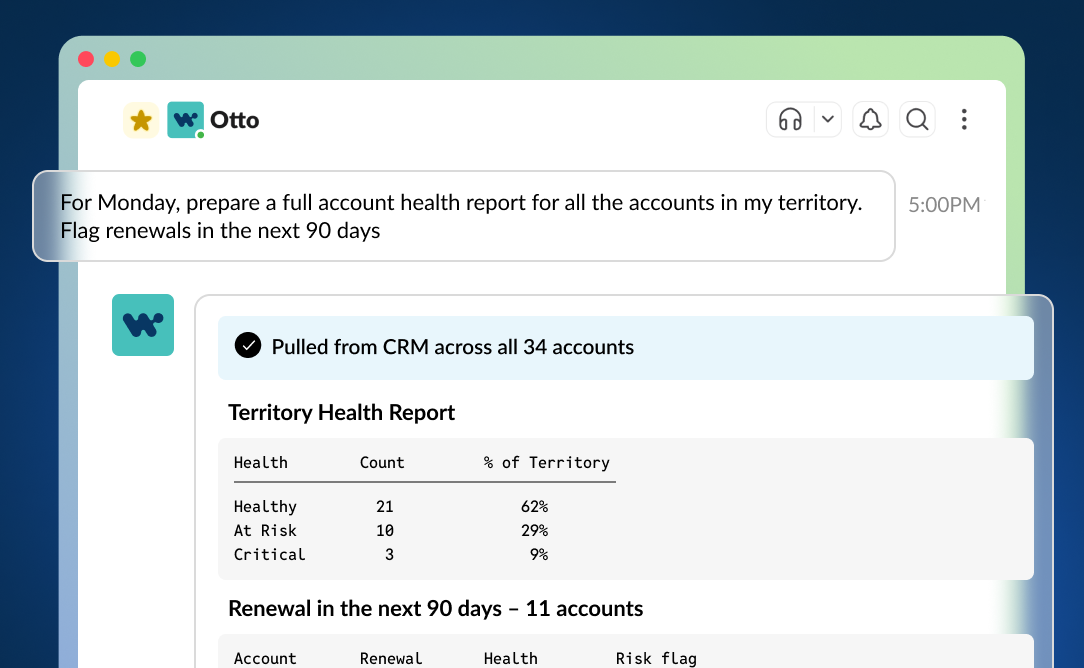The width and height of the screenshot is (1084, 668).
Task: Open the Otto app logo in header
Action: pyautogui.click(x=185, y=120)
